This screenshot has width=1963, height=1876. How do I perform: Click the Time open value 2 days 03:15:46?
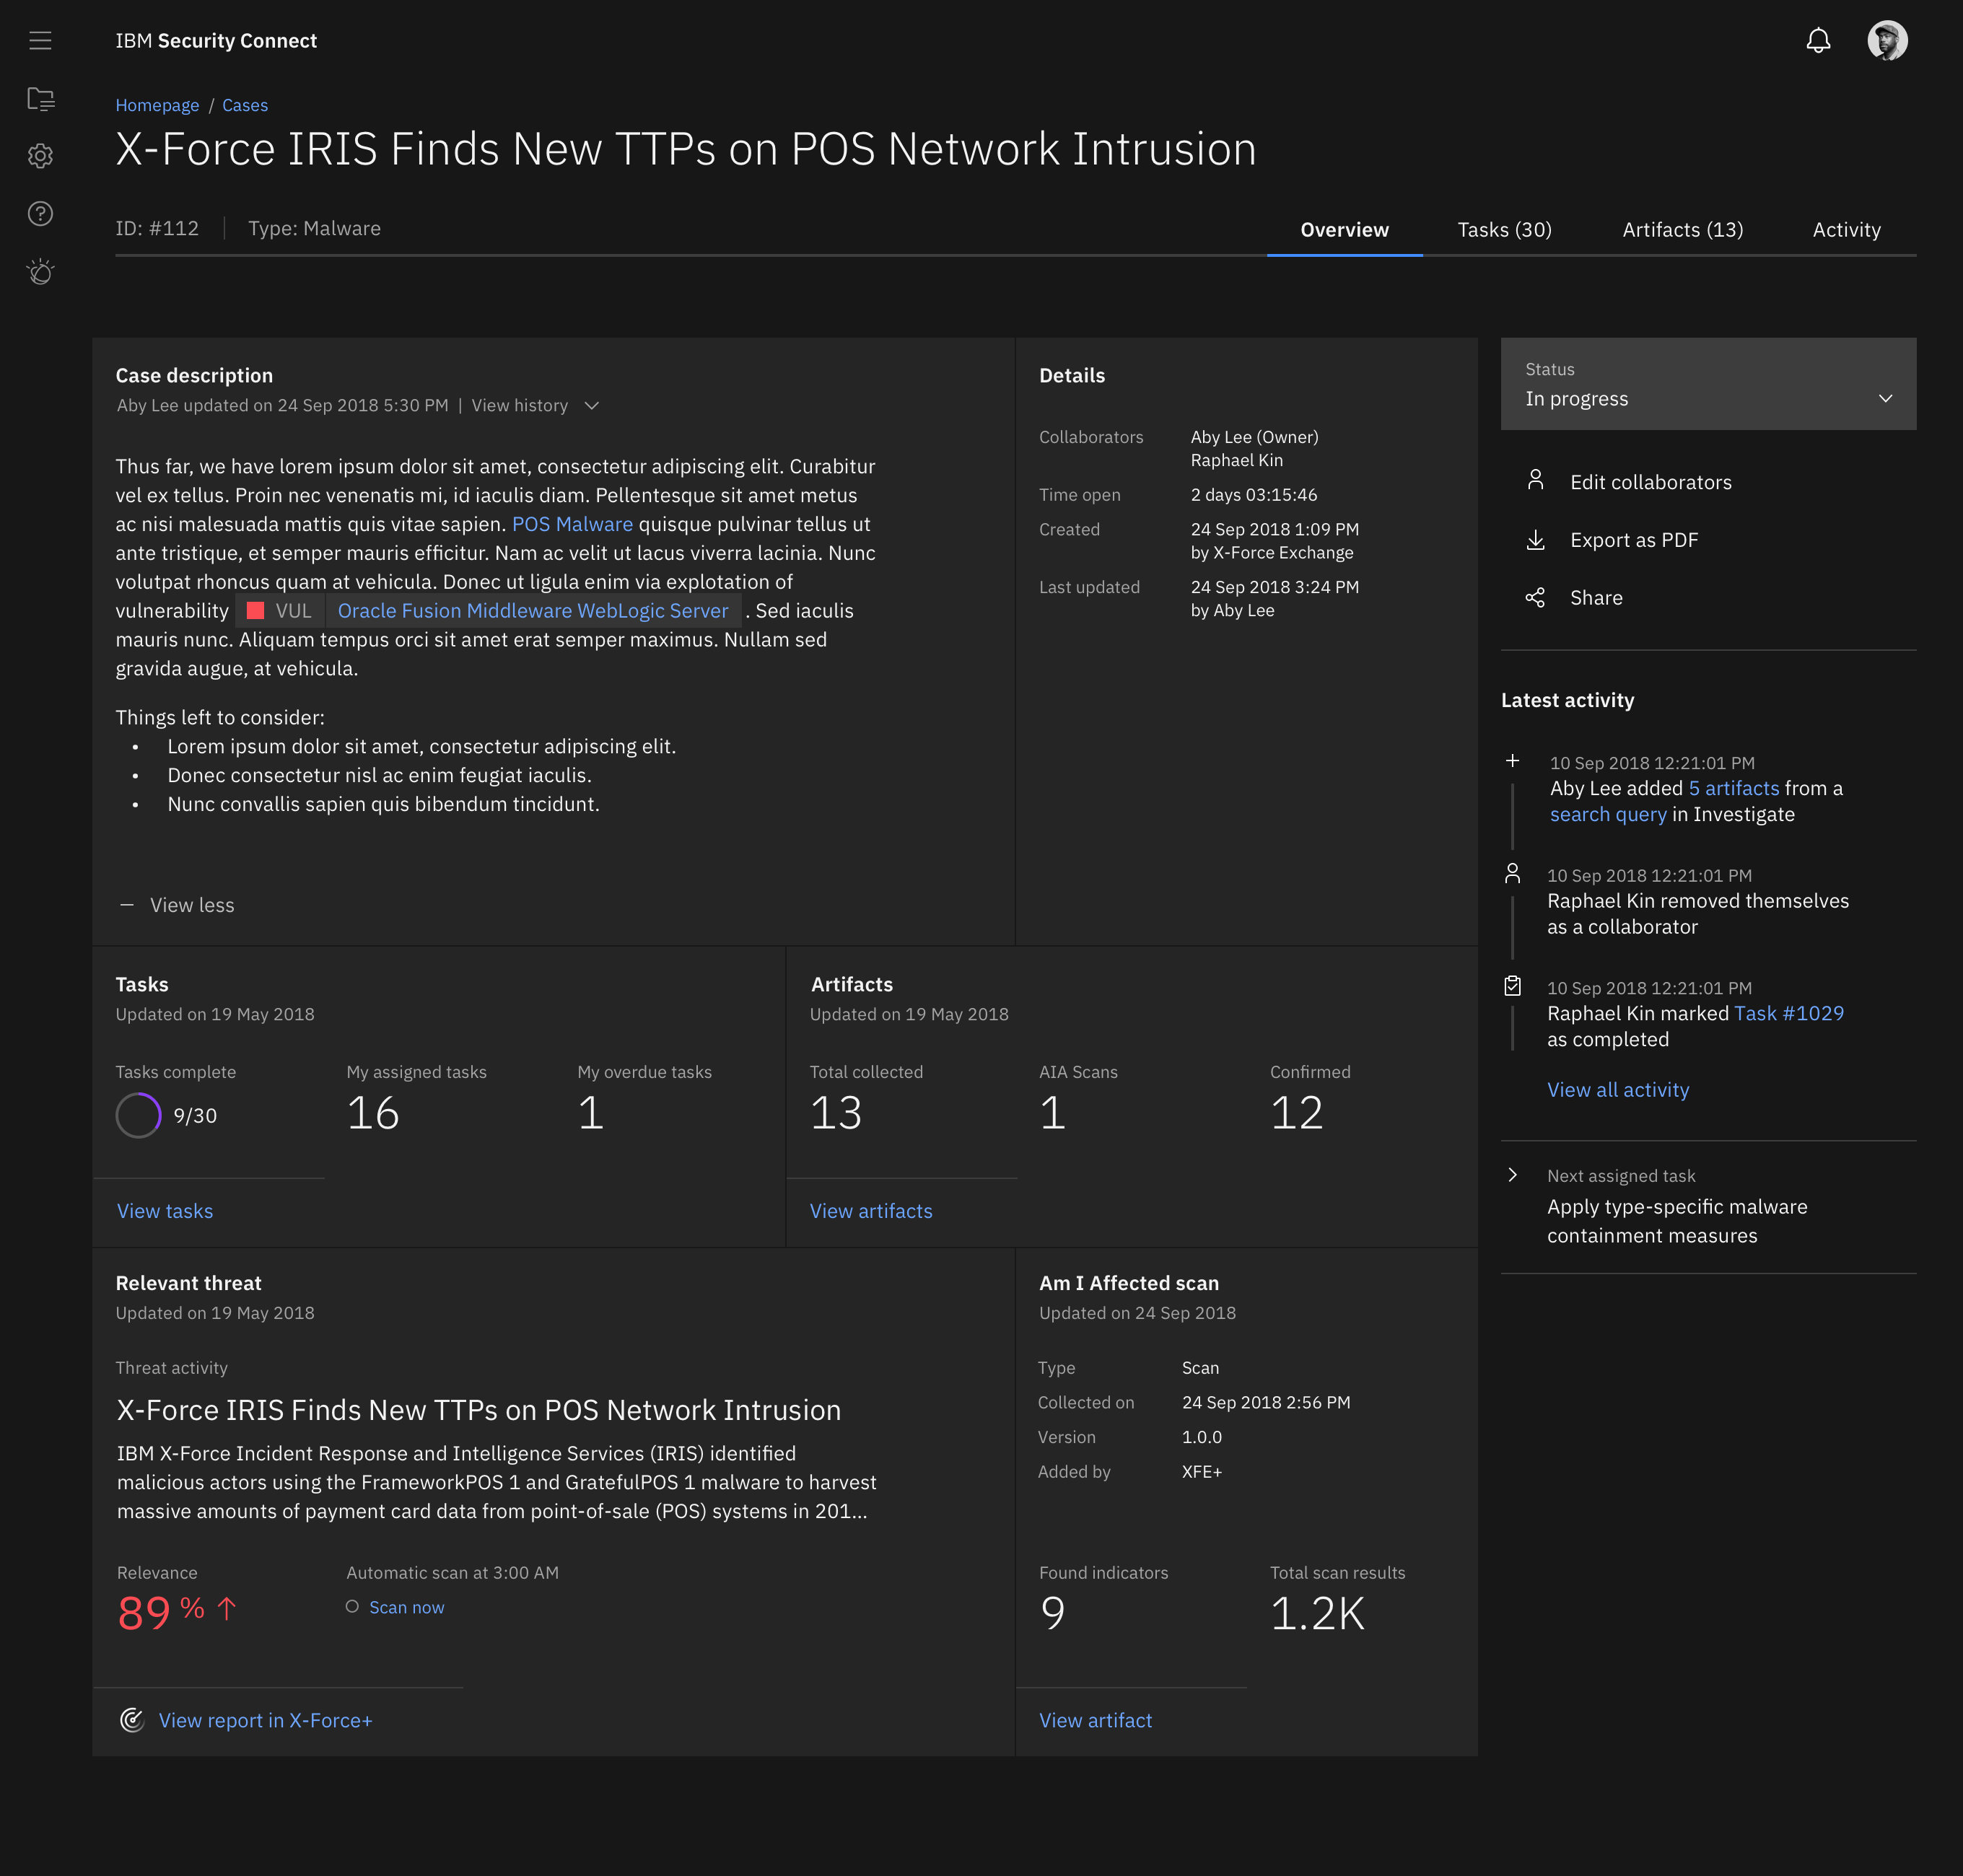pos(1254,495)
